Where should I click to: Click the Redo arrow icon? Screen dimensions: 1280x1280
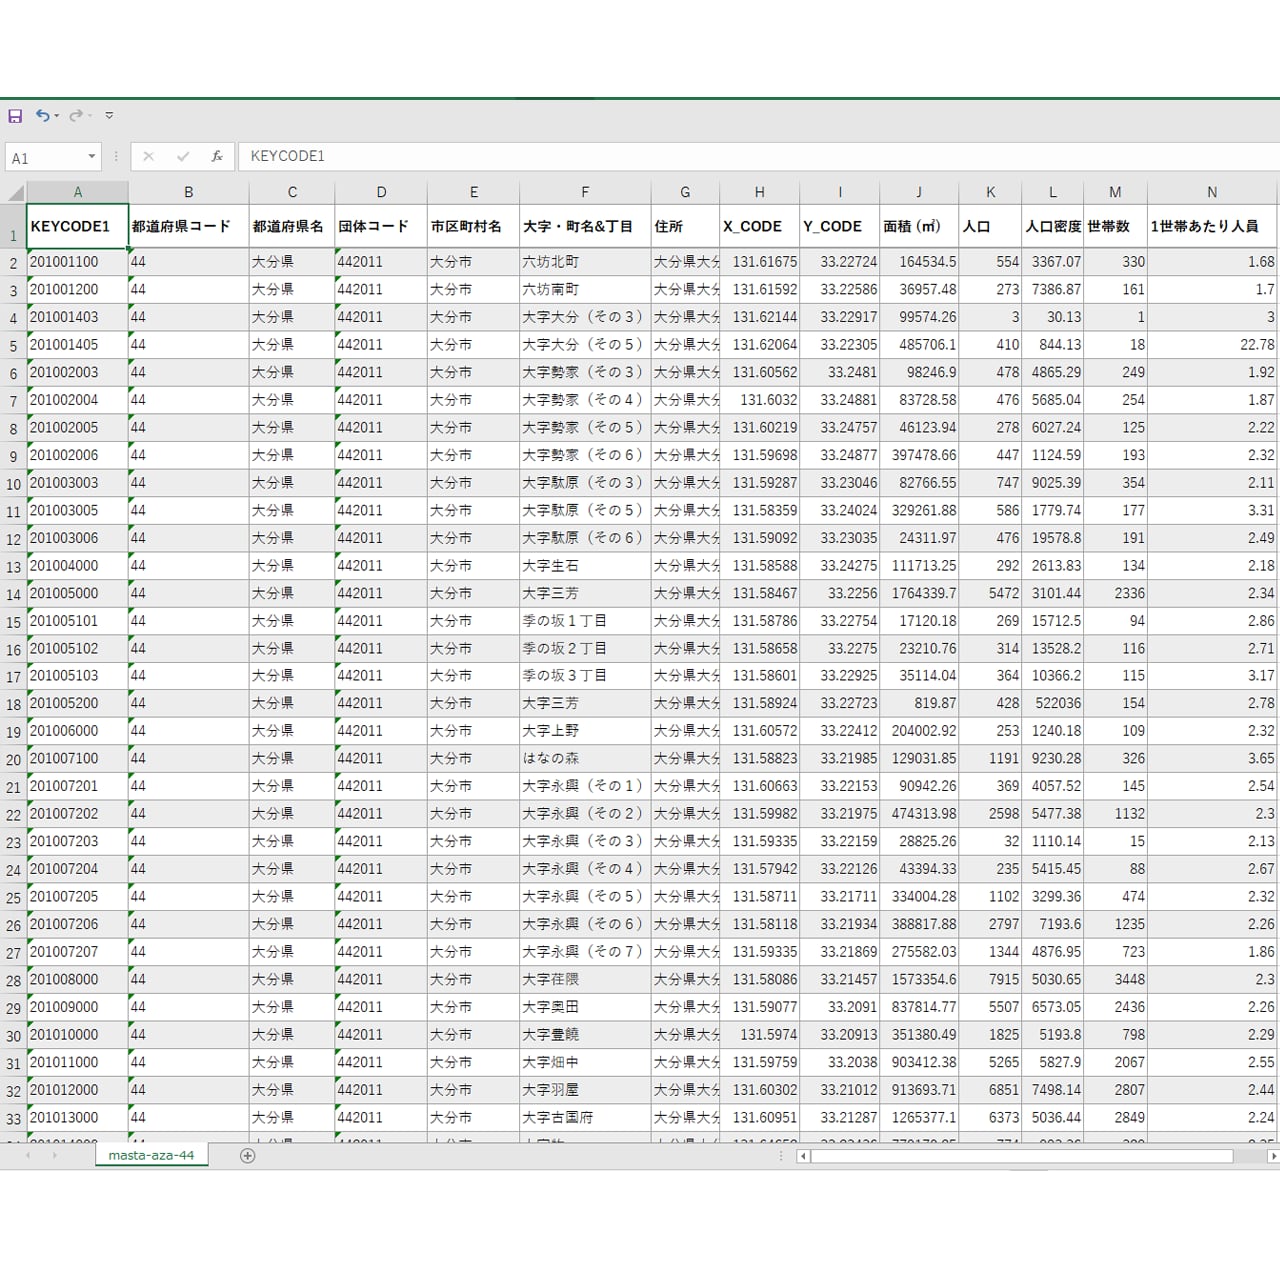[x=75, y=116]
